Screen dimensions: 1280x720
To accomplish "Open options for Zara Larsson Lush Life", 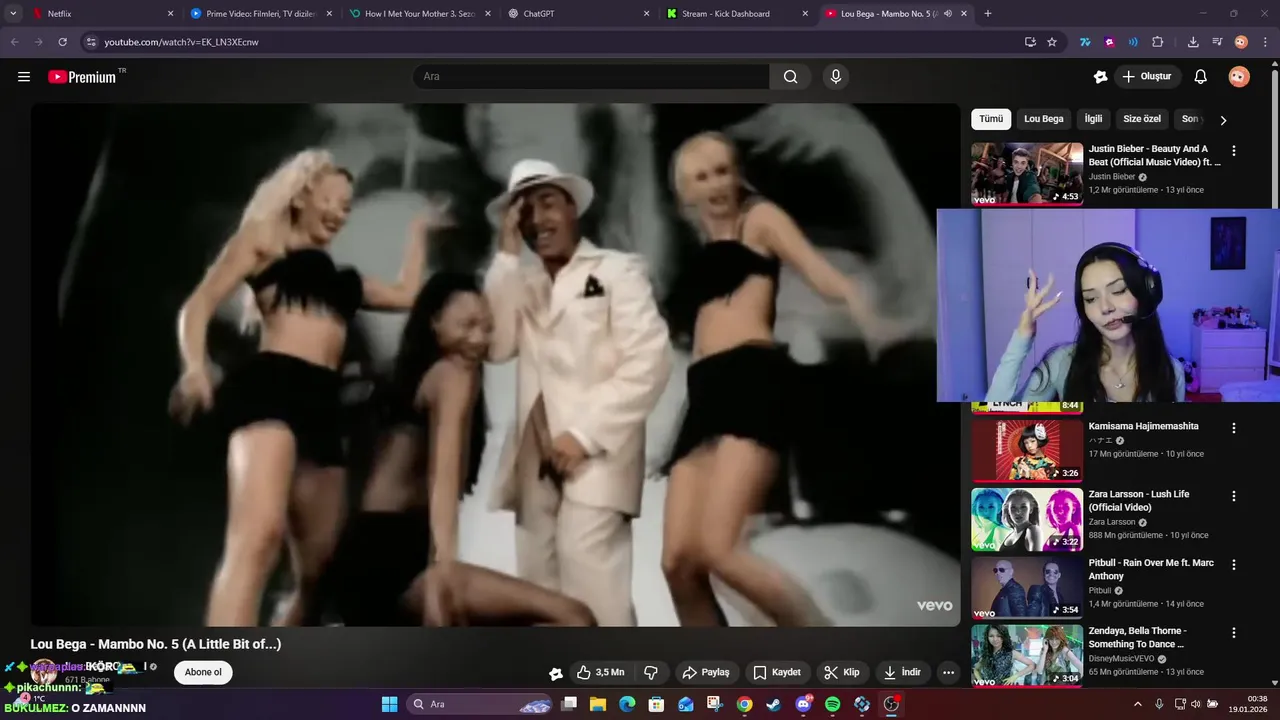I will 1234,496.
